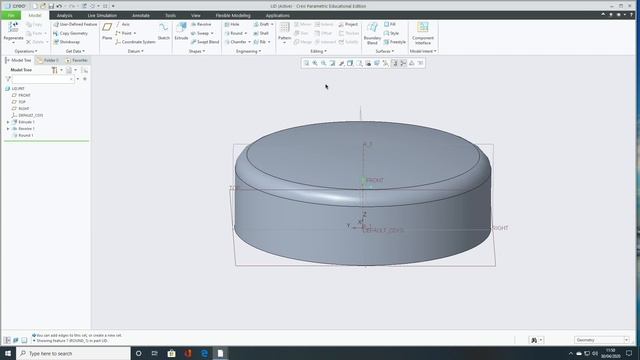Select the Swept Blend tool
The height and width of the screenshot is (360, 640).
[205, 42]
